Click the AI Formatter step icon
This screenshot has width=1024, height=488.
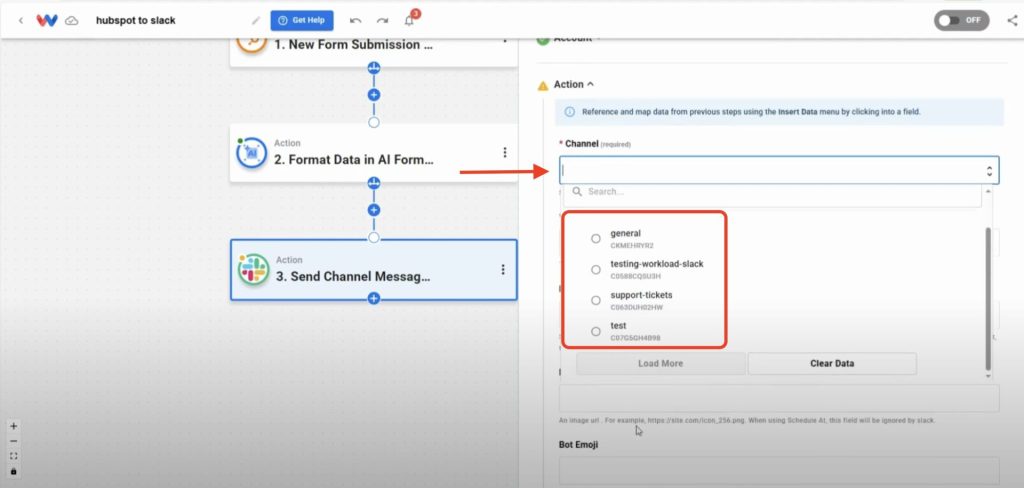[251, 152]
